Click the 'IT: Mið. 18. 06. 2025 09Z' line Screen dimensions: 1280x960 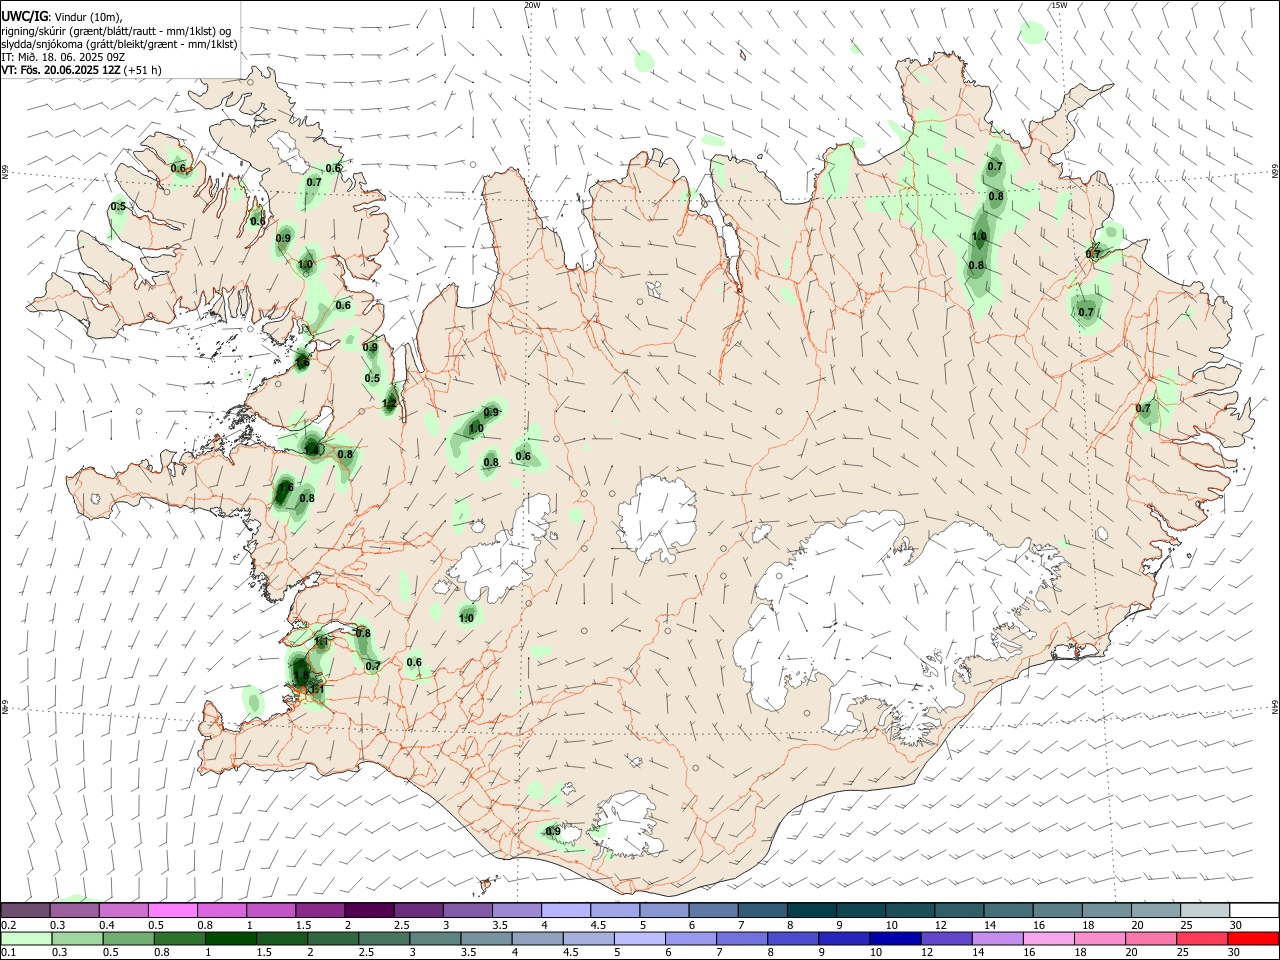[62, 57]
